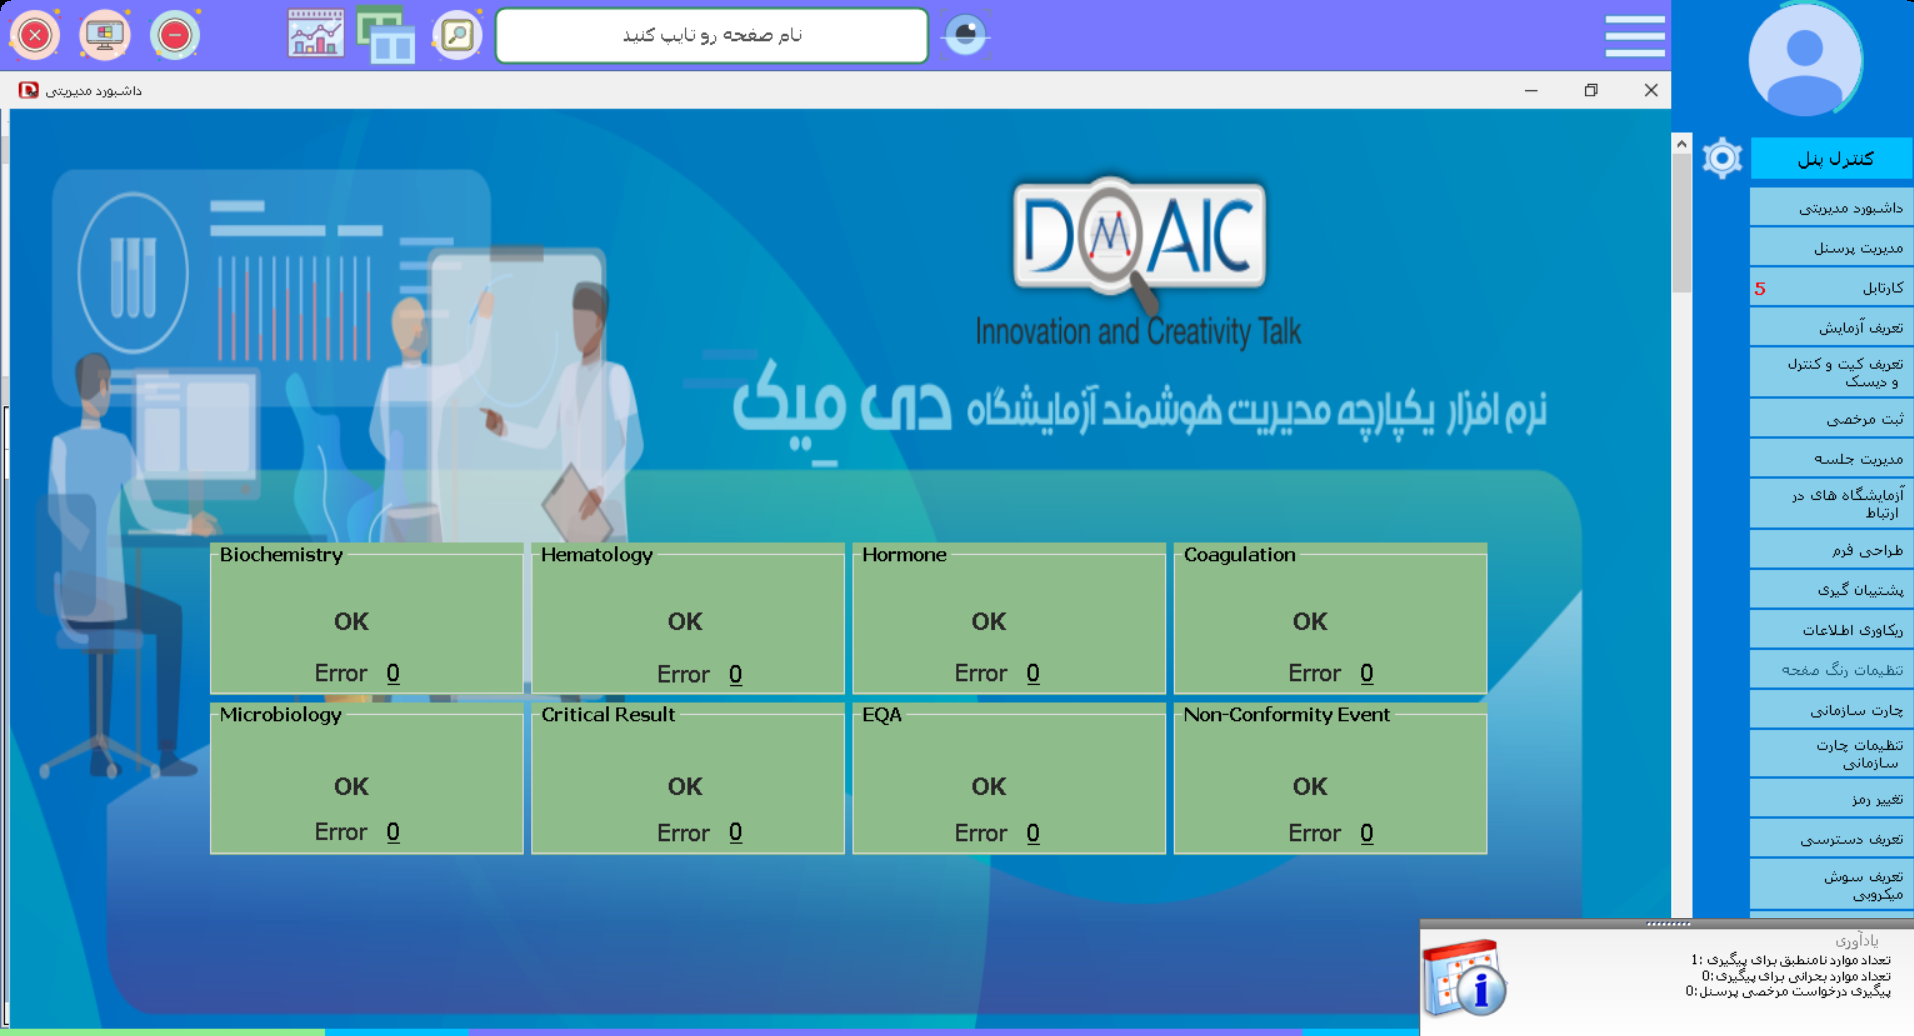The height and width of the screenshot is (1036, 1914).
Task: Open the statistics chart toolbar icon
Action: pyautogui.click(x=316, y=34)
